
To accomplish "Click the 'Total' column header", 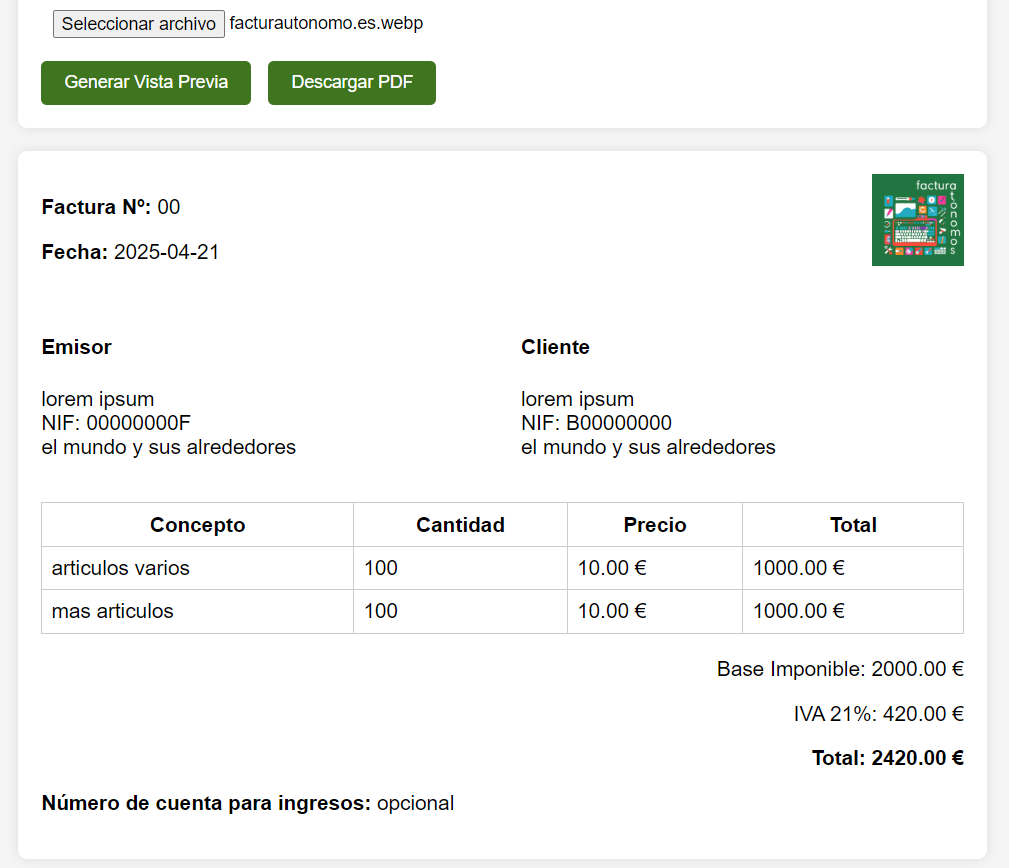I will [x=852, y=524].
